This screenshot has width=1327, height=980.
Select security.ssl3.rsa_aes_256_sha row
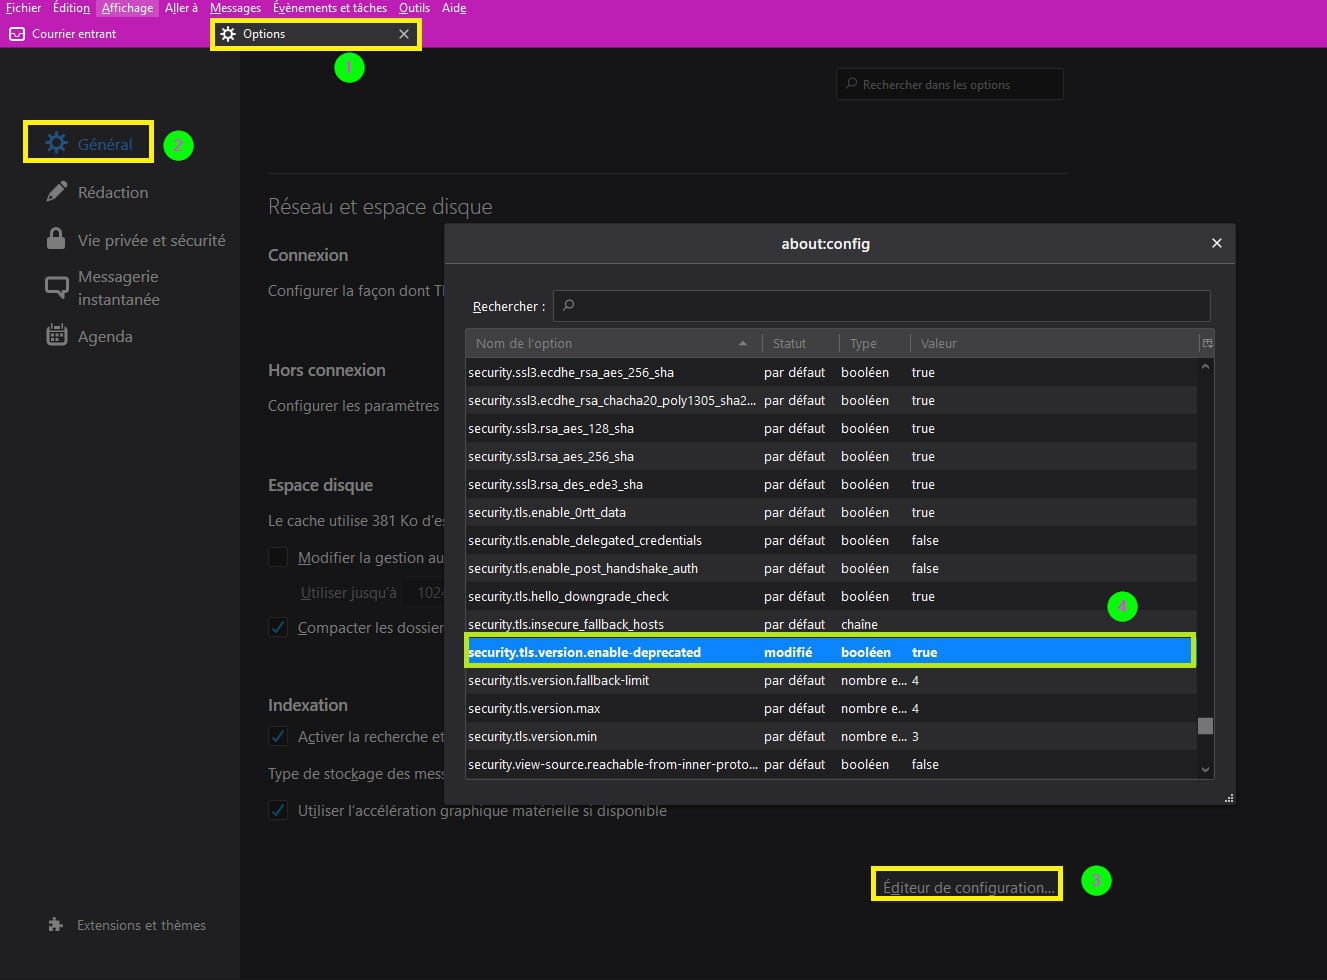pyautogui.click(x=831, y=456)
